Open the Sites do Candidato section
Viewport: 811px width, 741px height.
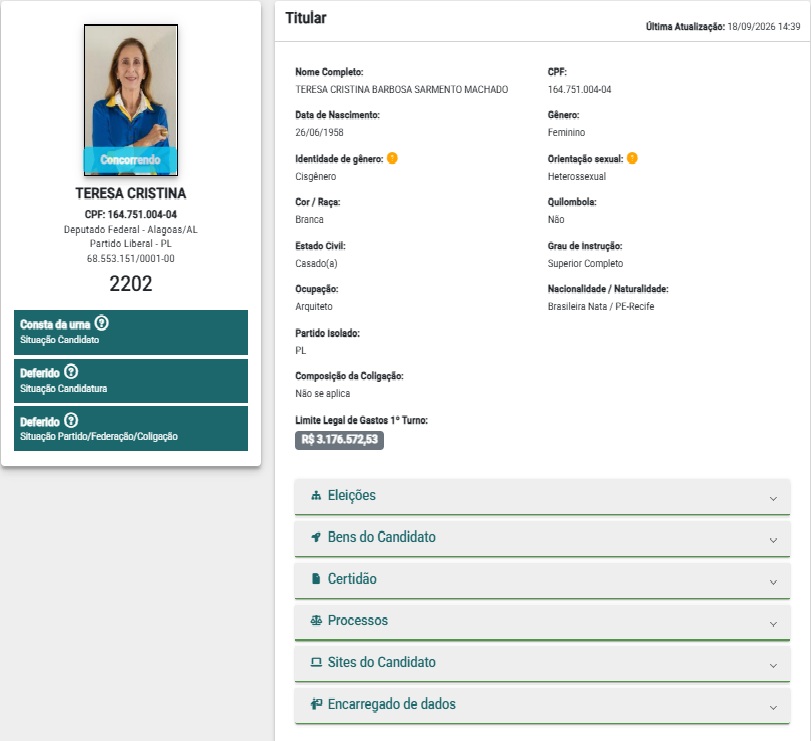click(542, 663)
